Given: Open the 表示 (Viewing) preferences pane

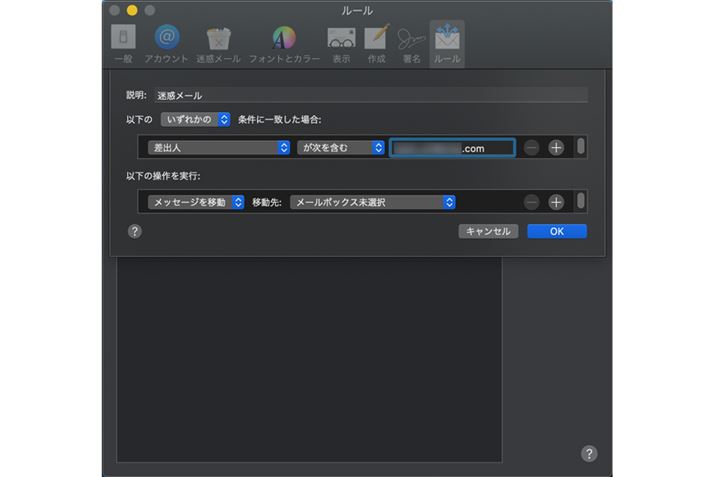Looking at the screenshot, I should [x=341, y=43].
